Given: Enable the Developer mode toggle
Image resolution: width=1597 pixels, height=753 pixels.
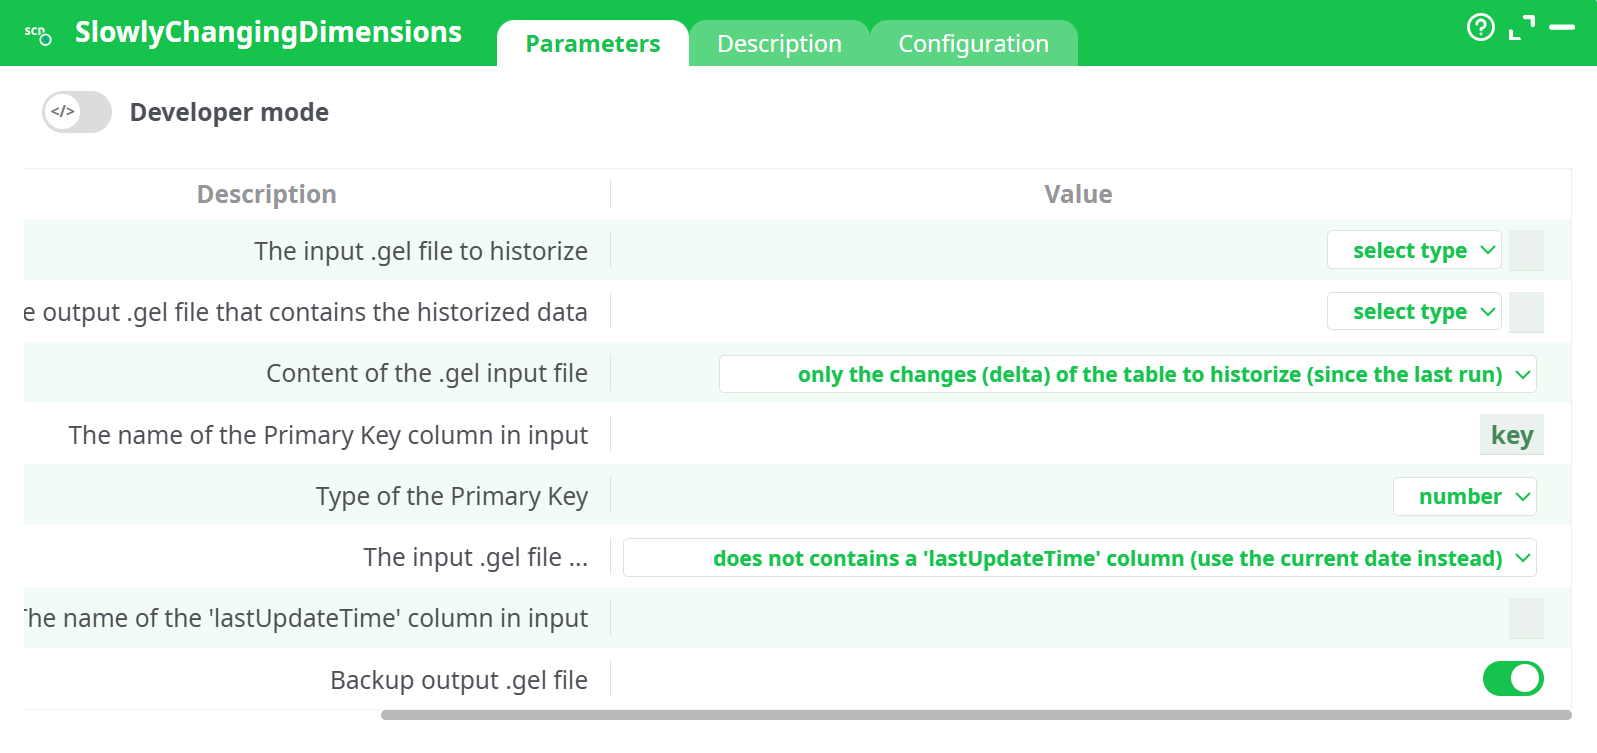Looking at the screenshot, I should tap(76, 112).
